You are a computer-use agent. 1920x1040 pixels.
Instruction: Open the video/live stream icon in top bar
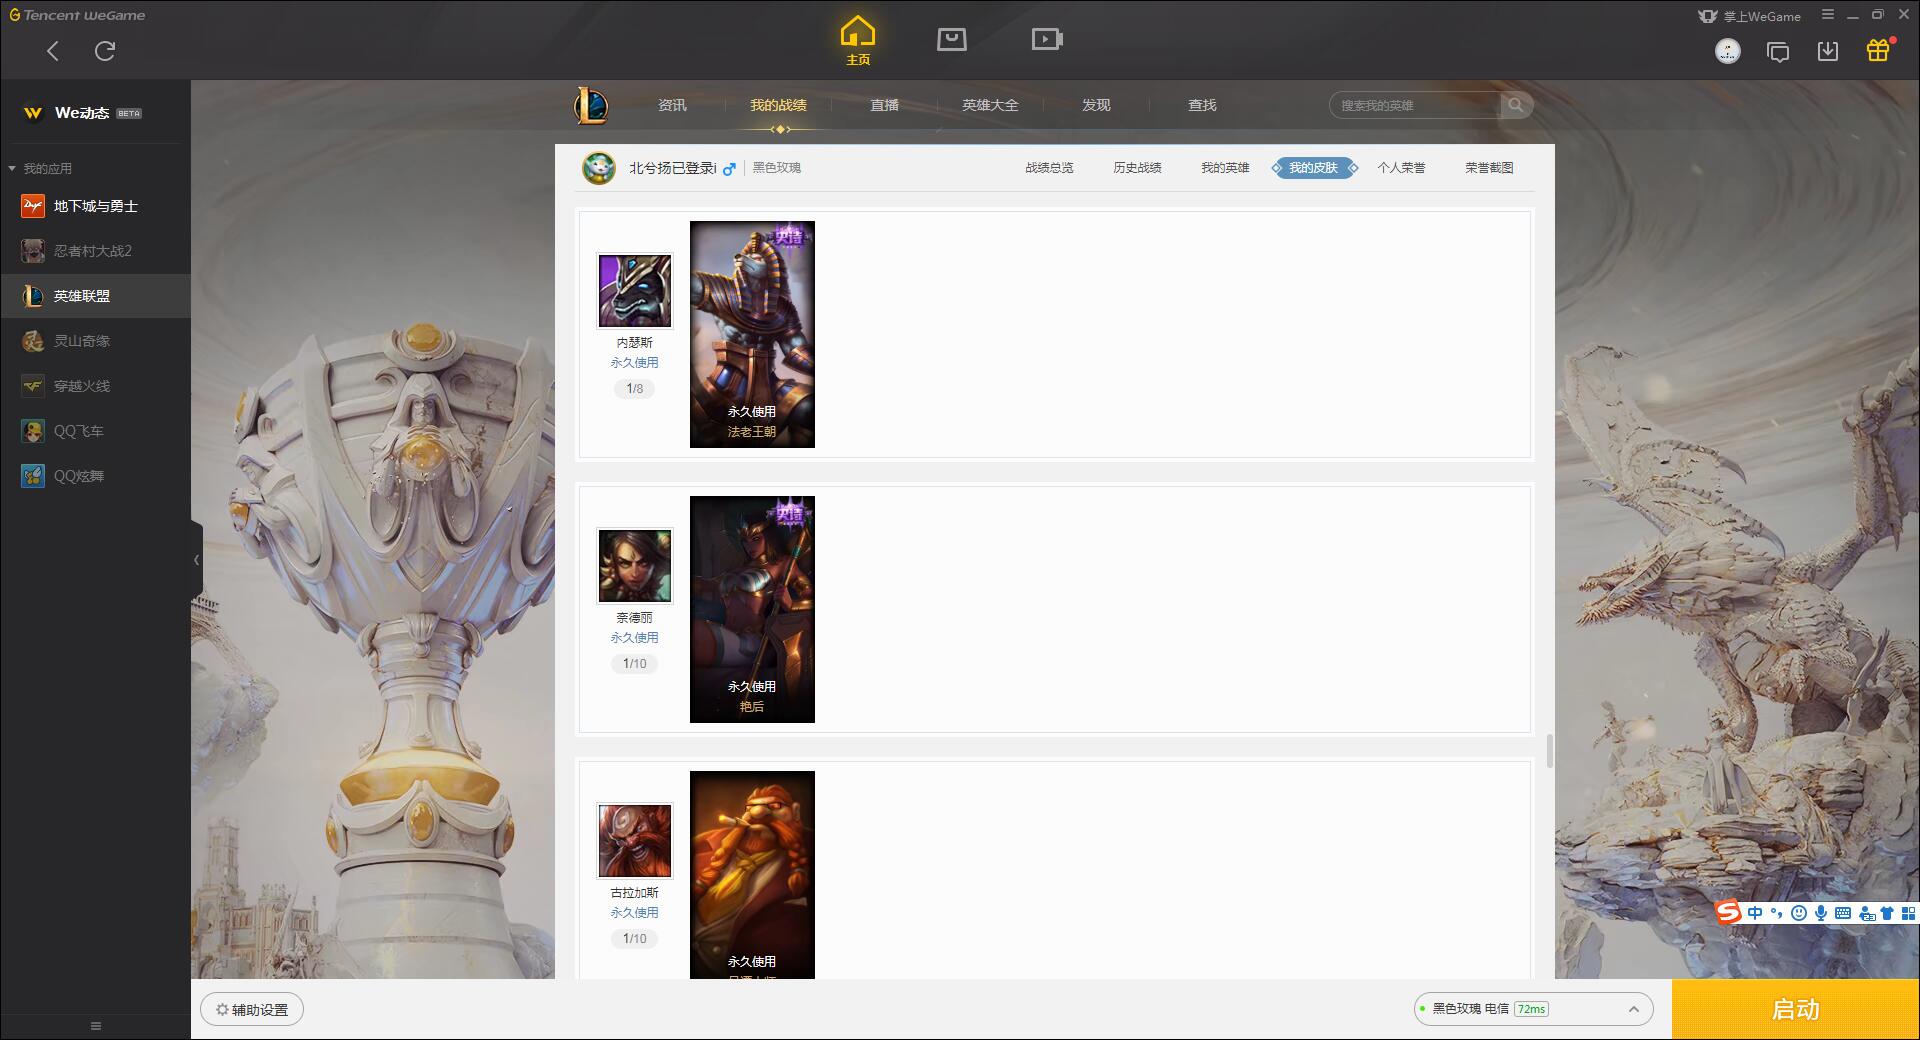pyautogui.click(x=1047, y=40)
